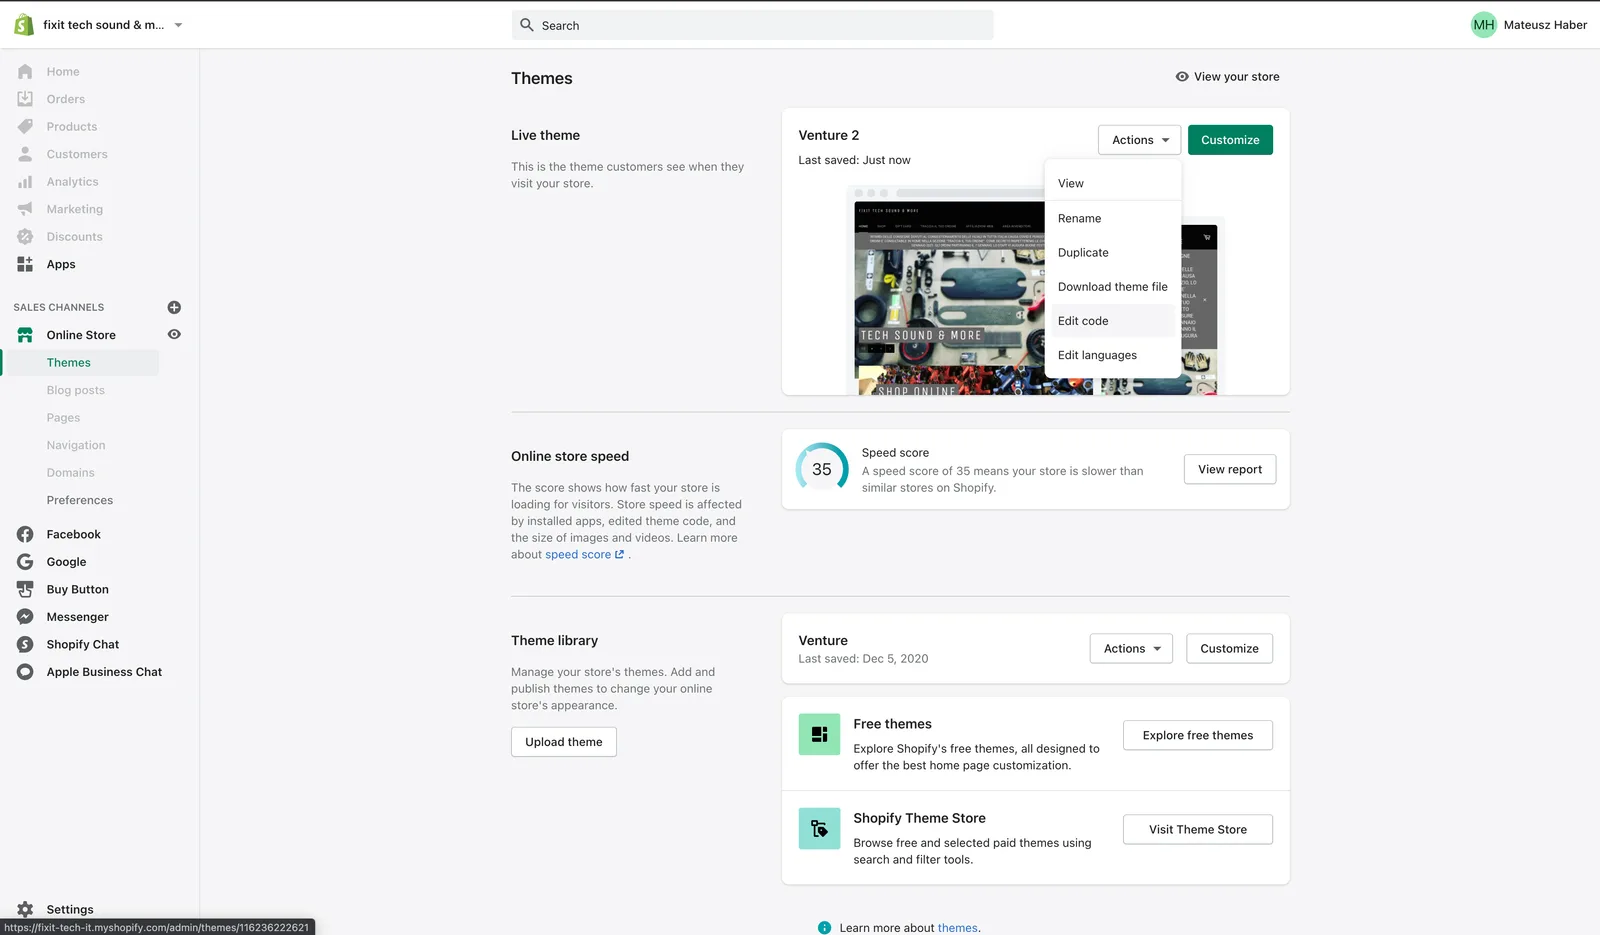Open Domains in sidebar
Viewport: 1600px width, 935px height.
point(71,473)
